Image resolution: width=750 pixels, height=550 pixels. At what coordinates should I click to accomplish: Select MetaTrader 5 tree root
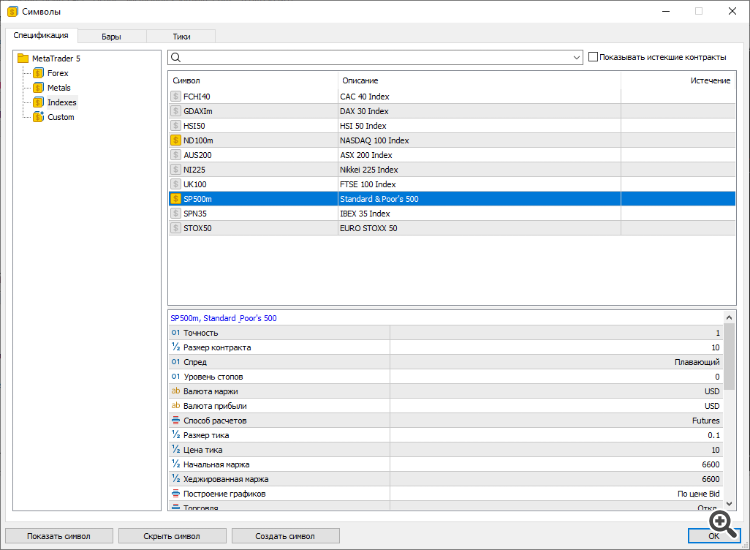click(56, 58)
